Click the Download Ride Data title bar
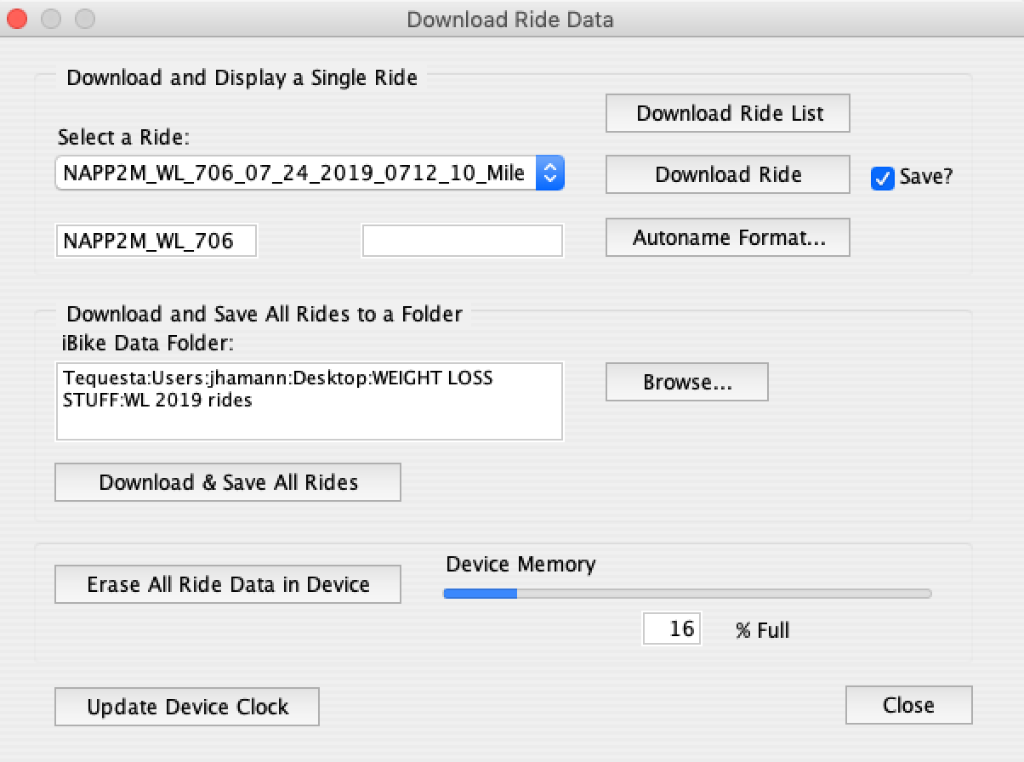Image resolution: width=1024 pixels, height=762 pixels. (510, 19)
